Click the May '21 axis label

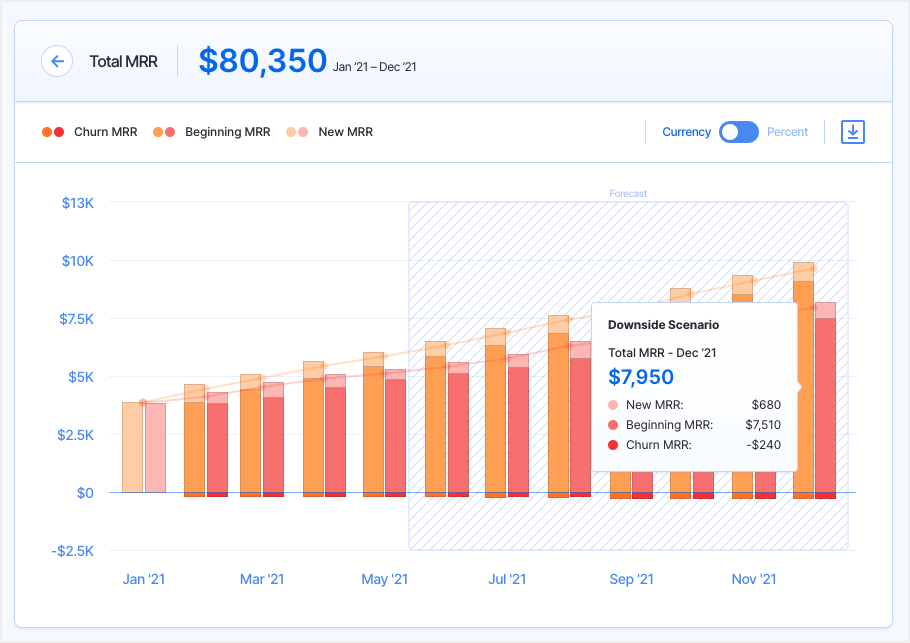(385, 579)
